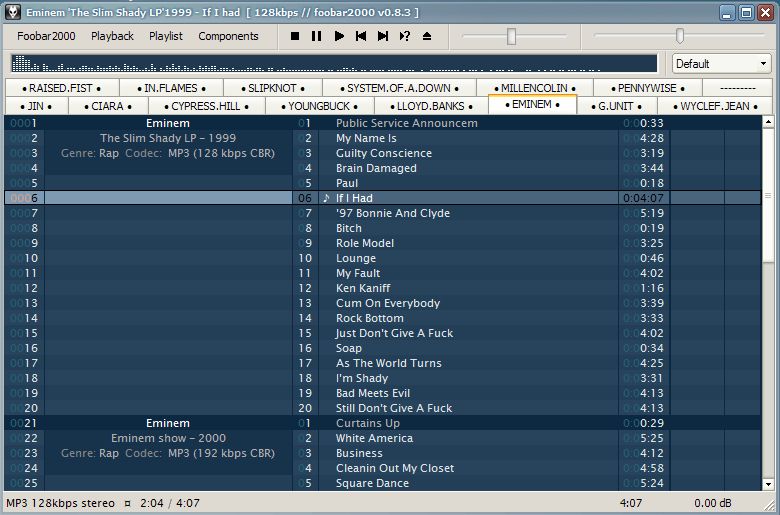Pause the current track

pyautogui.click(x=317, y=36)
